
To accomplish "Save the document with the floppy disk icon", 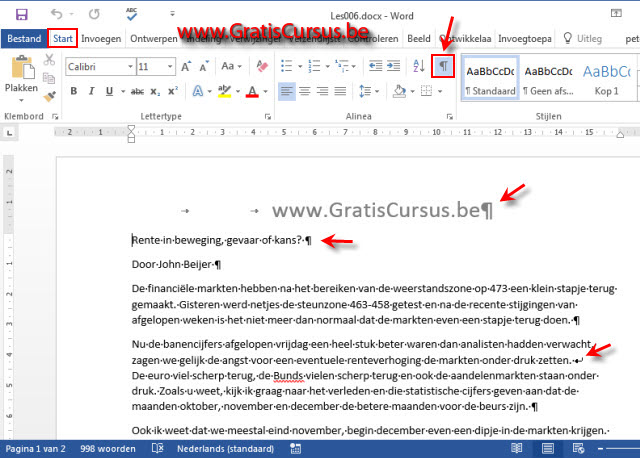I will tap(22, 14).
